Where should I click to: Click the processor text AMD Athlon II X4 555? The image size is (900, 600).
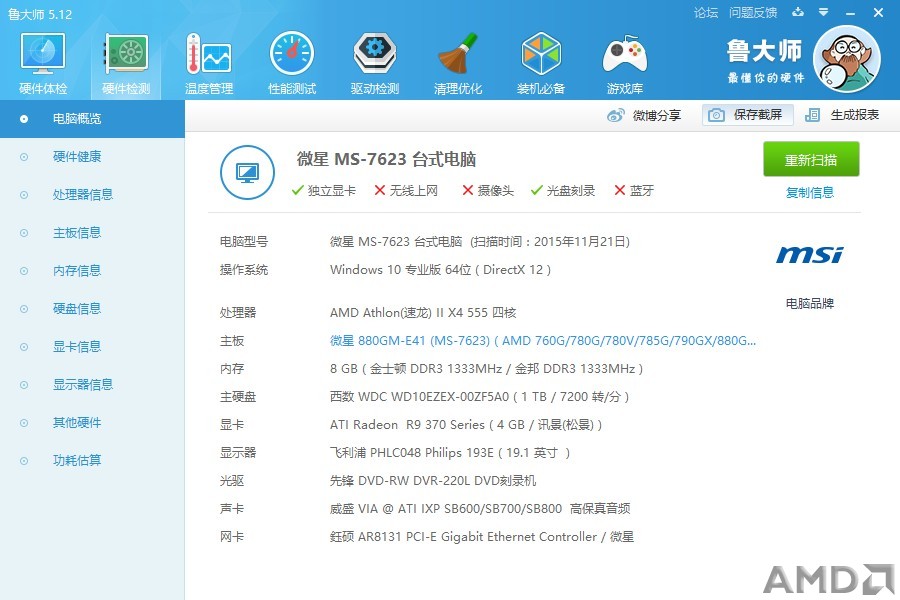423,312
